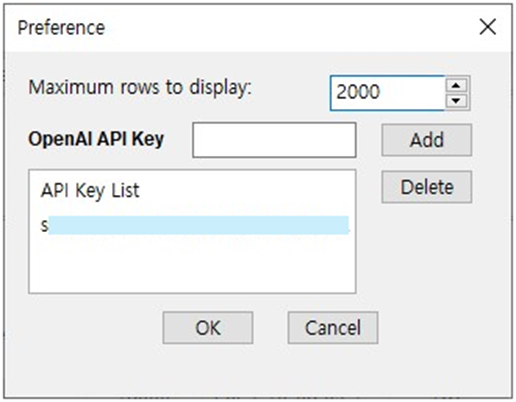Increase maximum rows with up arrow
This screenshot has height=402, width=516.
456,85
